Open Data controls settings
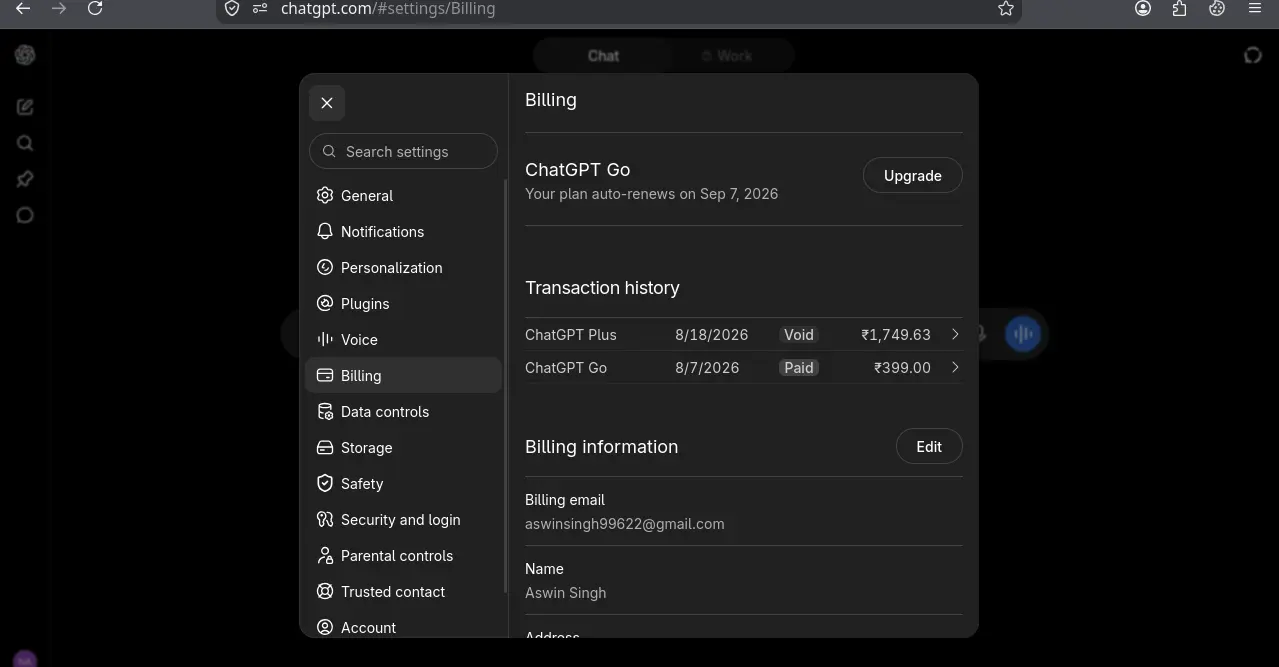1279x667 pixels. 403,411
